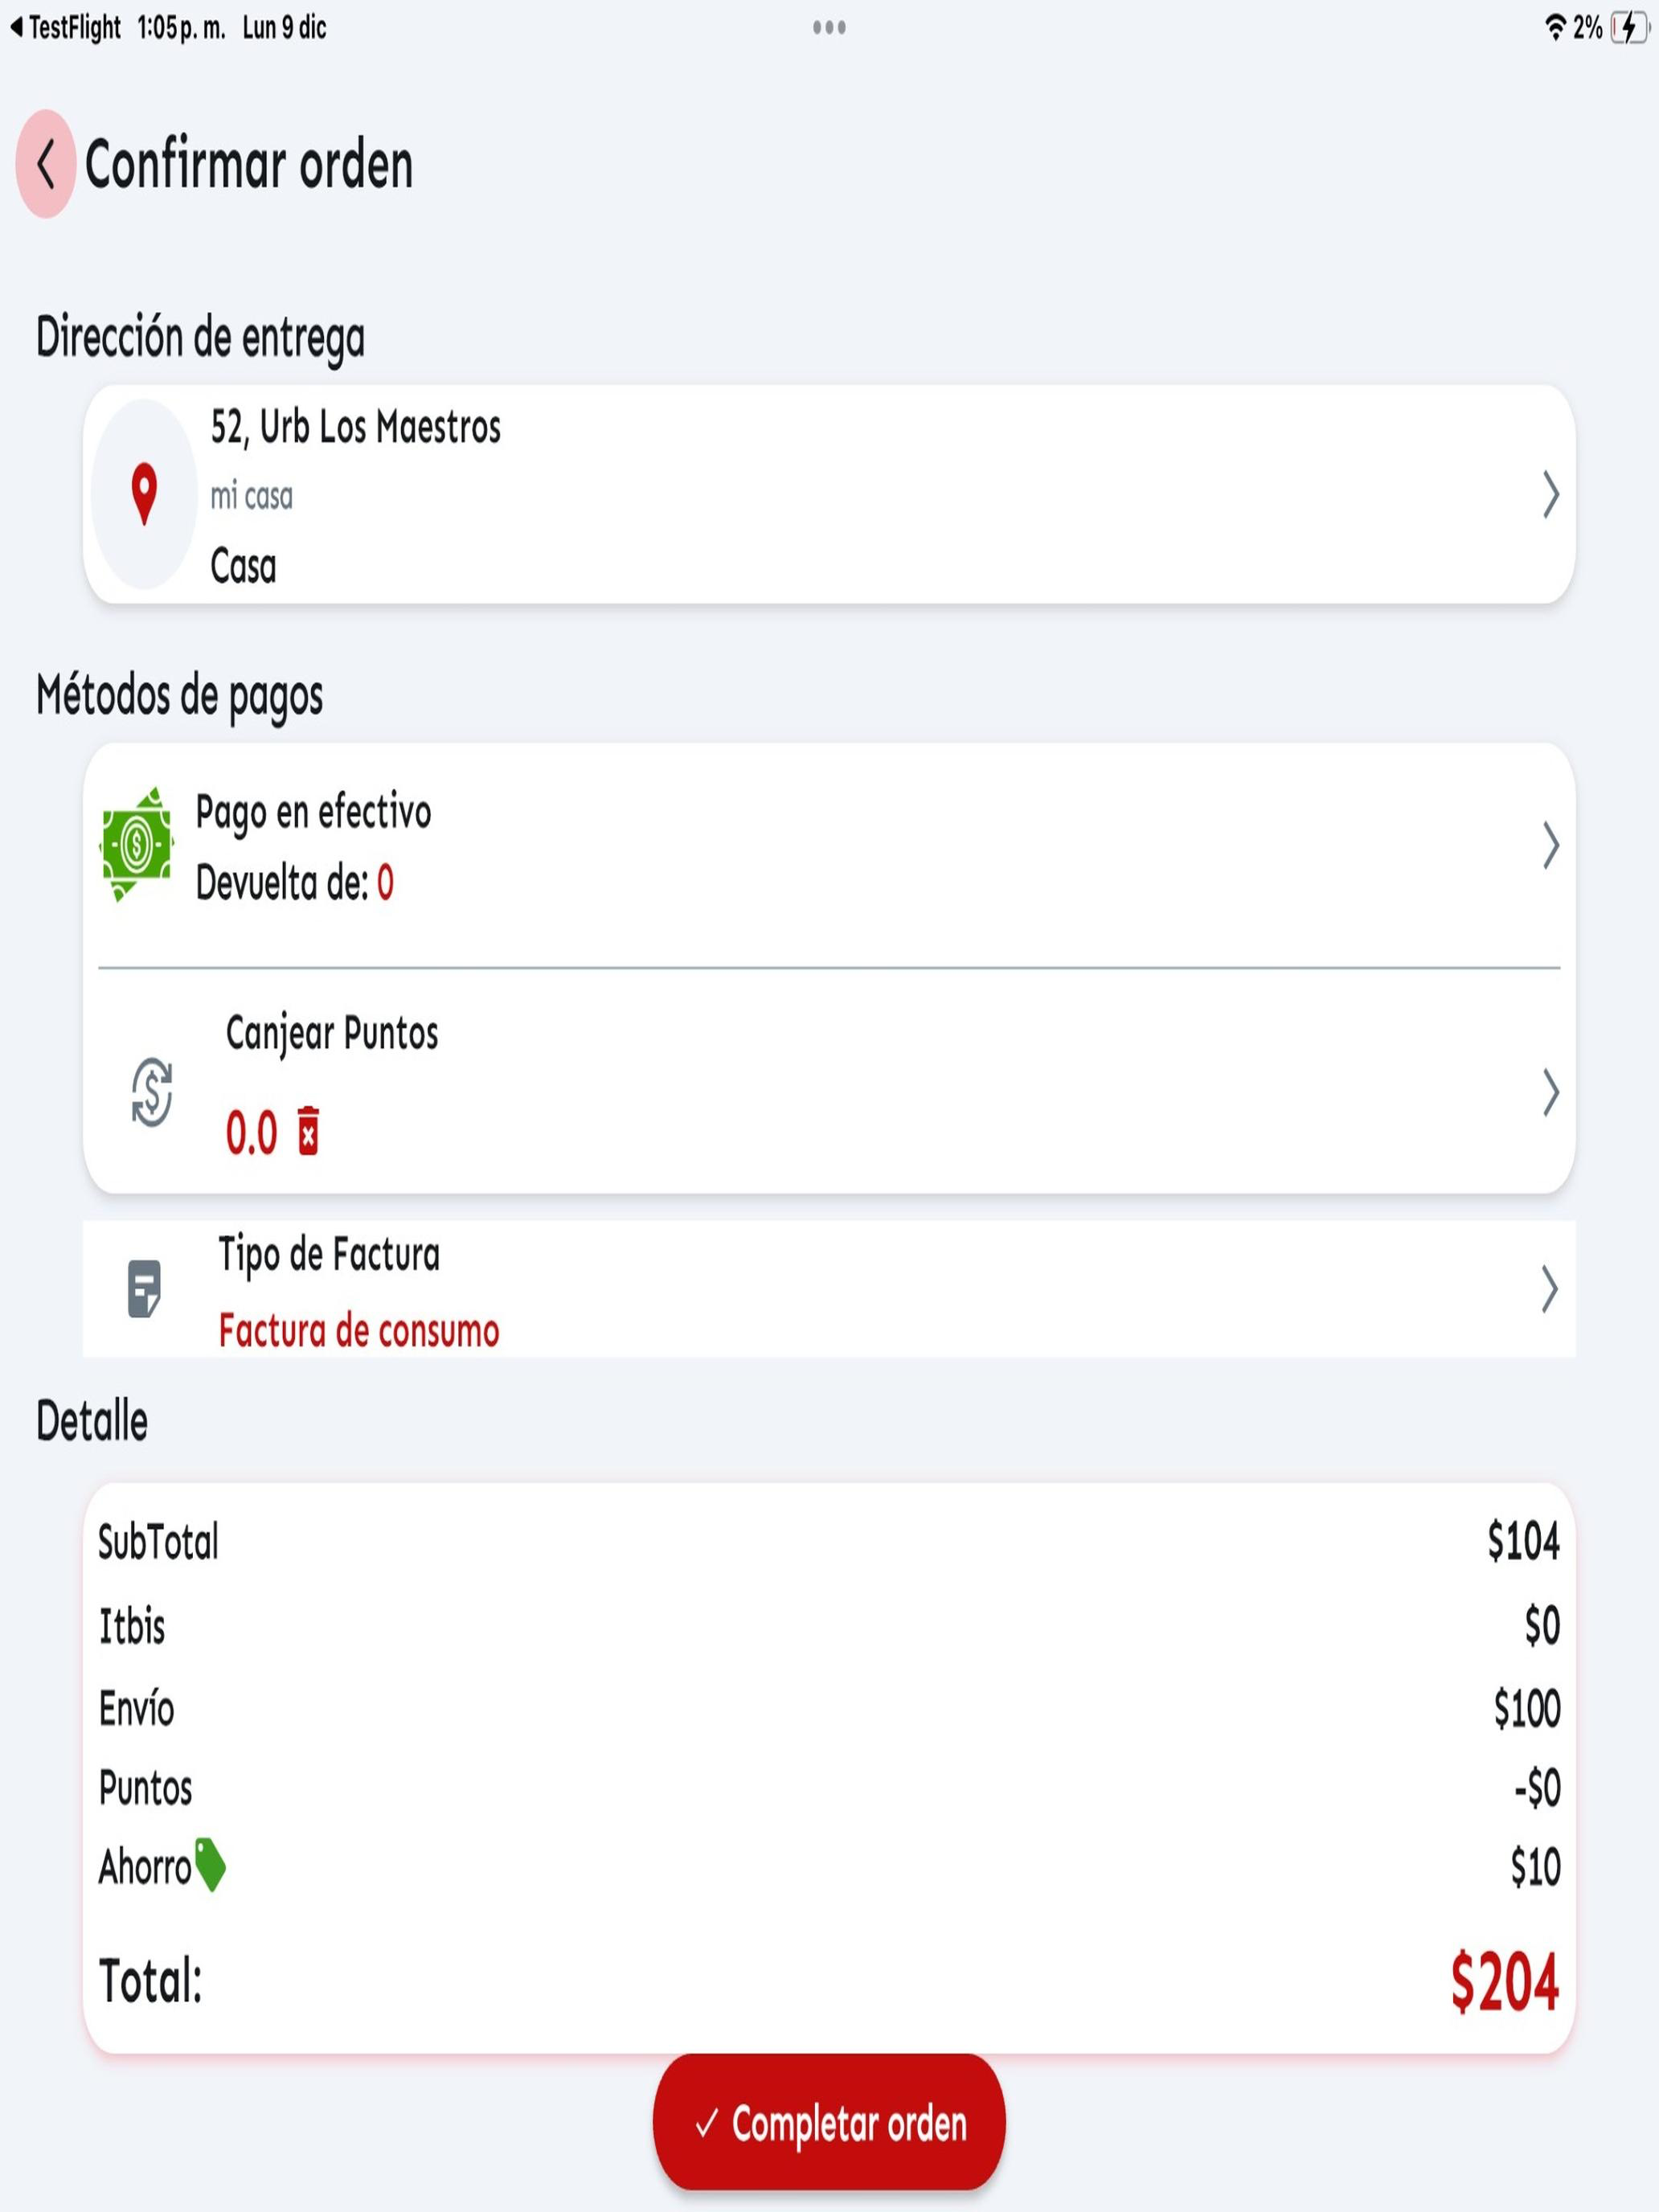Image resolution: width=1659 pixels, height=2212 pixels.
Task: Tap the three-dot multitasking indicator
Action: tap(829, 27)
